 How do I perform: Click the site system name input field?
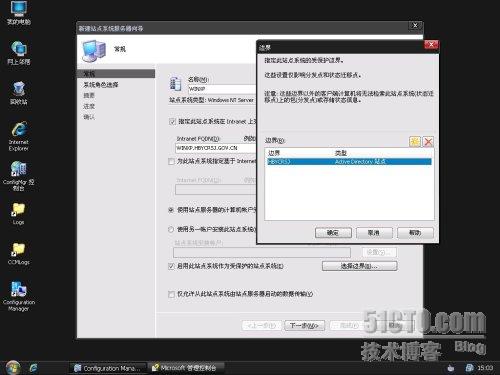222,89
